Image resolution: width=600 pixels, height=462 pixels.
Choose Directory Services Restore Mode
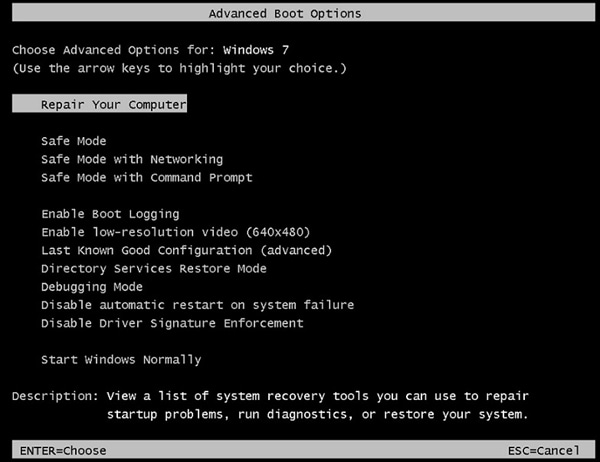coord(153,268)
